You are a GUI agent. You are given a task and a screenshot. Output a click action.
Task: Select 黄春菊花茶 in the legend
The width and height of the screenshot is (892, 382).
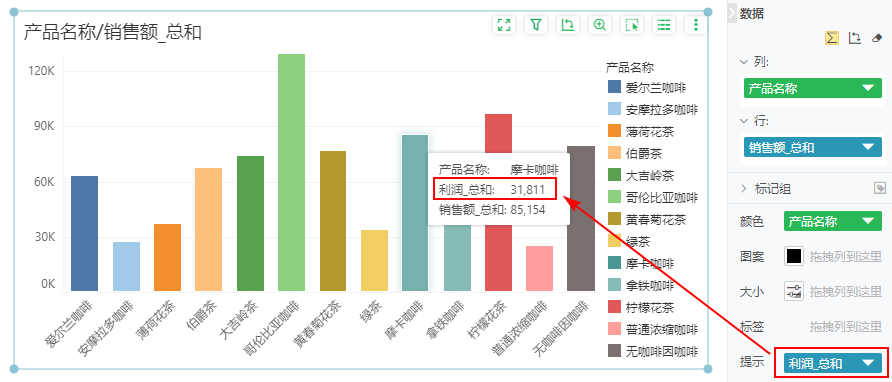(655, 220)
